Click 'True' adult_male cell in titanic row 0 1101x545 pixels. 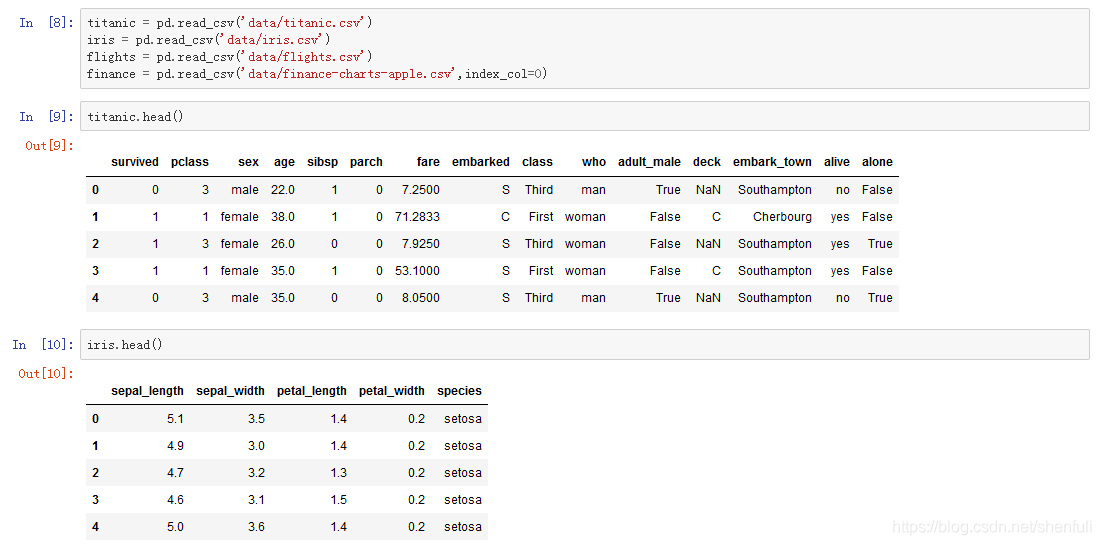coord(668,190)
